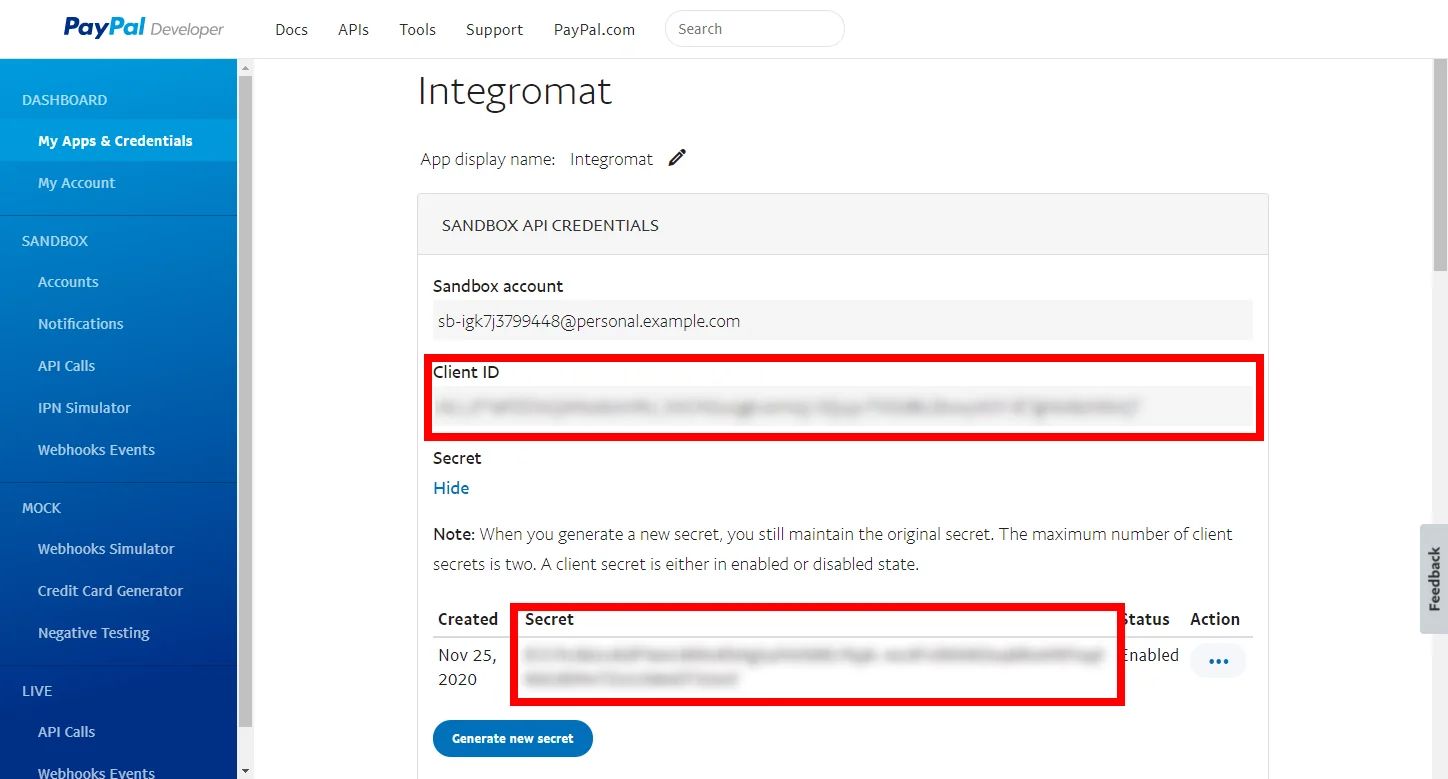Open the three-dot Action menu for secret
The image size is (1448, 779).
[x=1218, y=661]
